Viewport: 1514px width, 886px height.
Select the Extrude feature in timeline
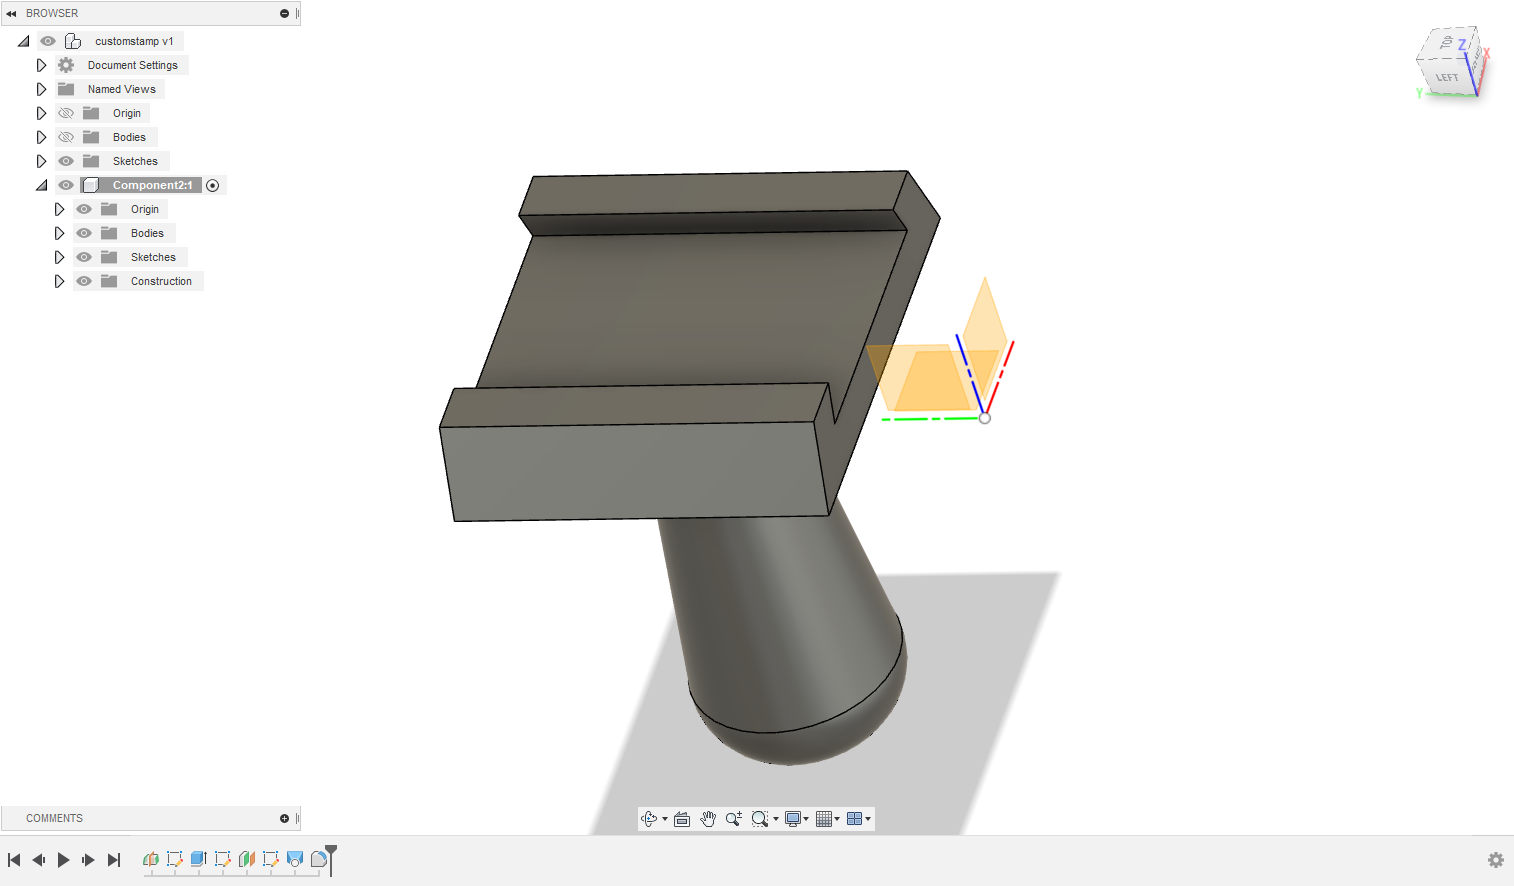pos(199,859)
